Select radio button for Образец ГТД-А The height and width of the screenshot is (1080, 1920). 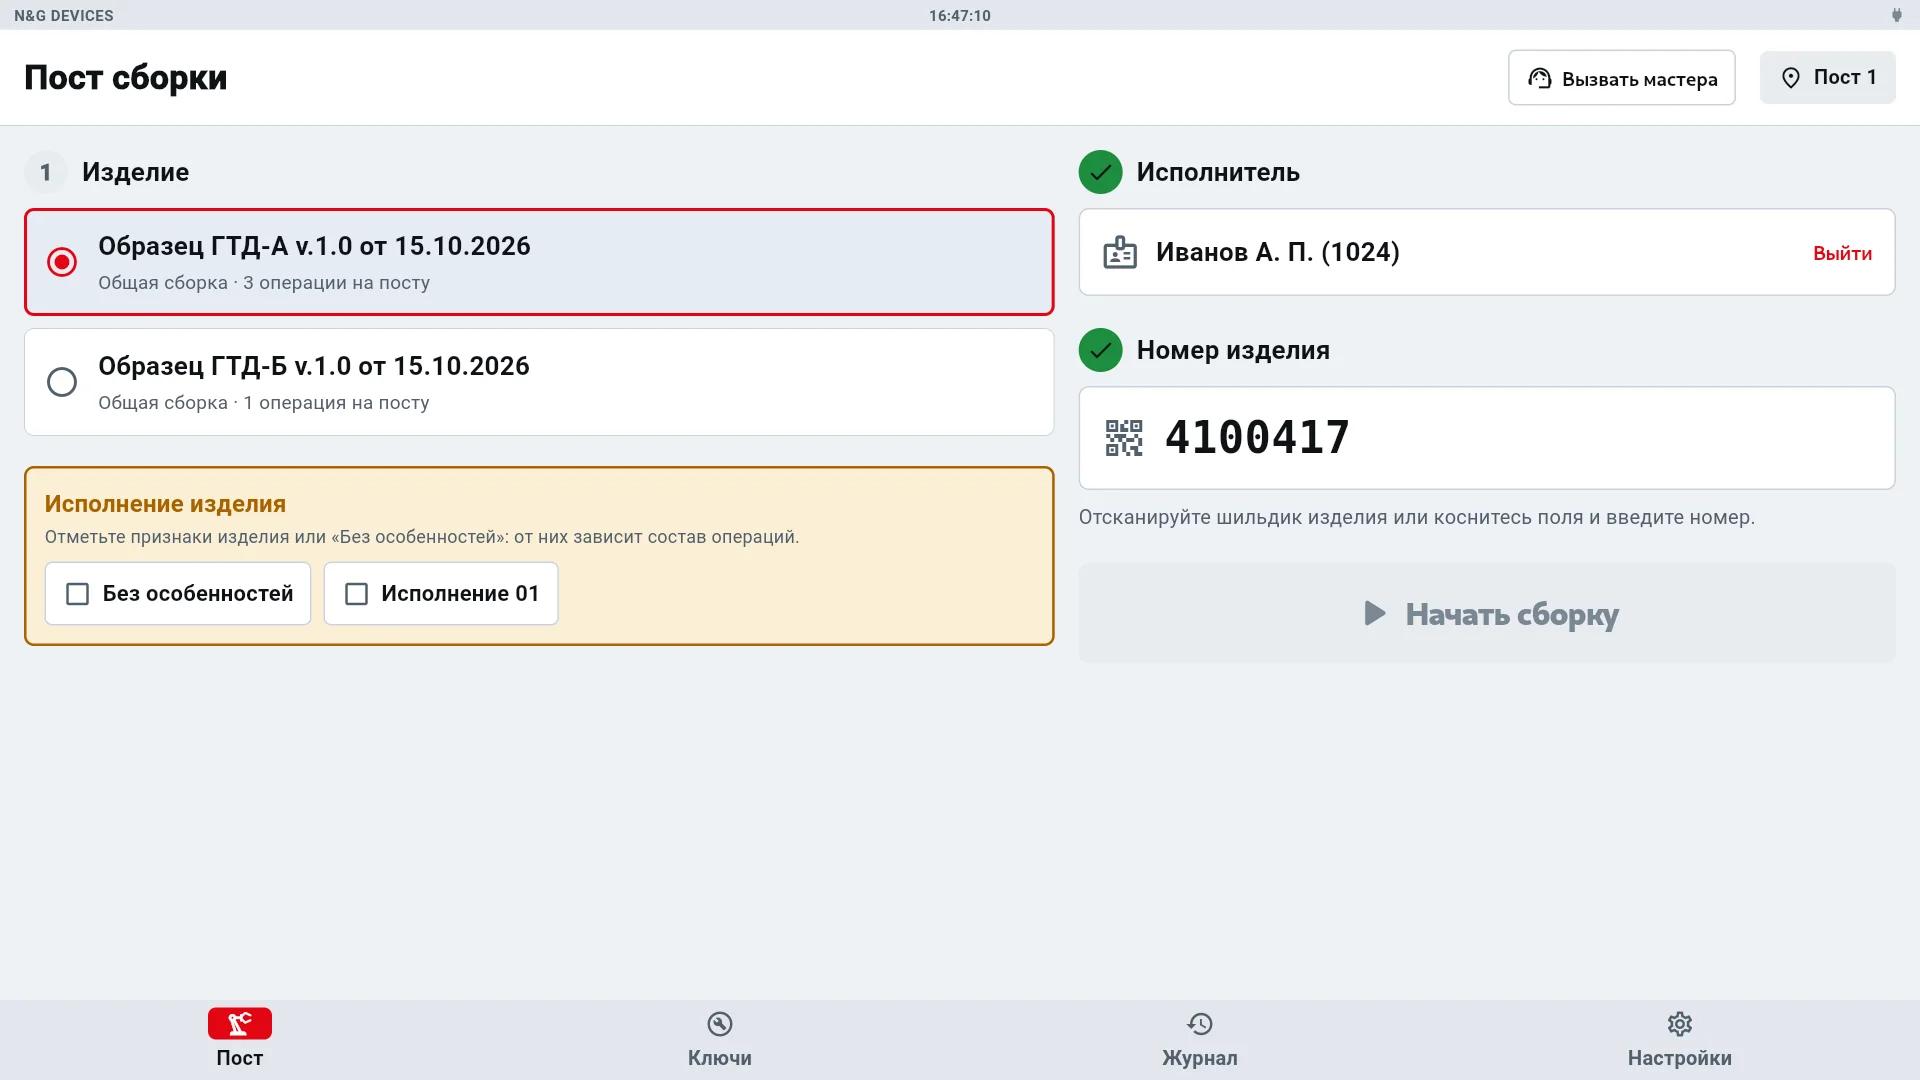62,262
